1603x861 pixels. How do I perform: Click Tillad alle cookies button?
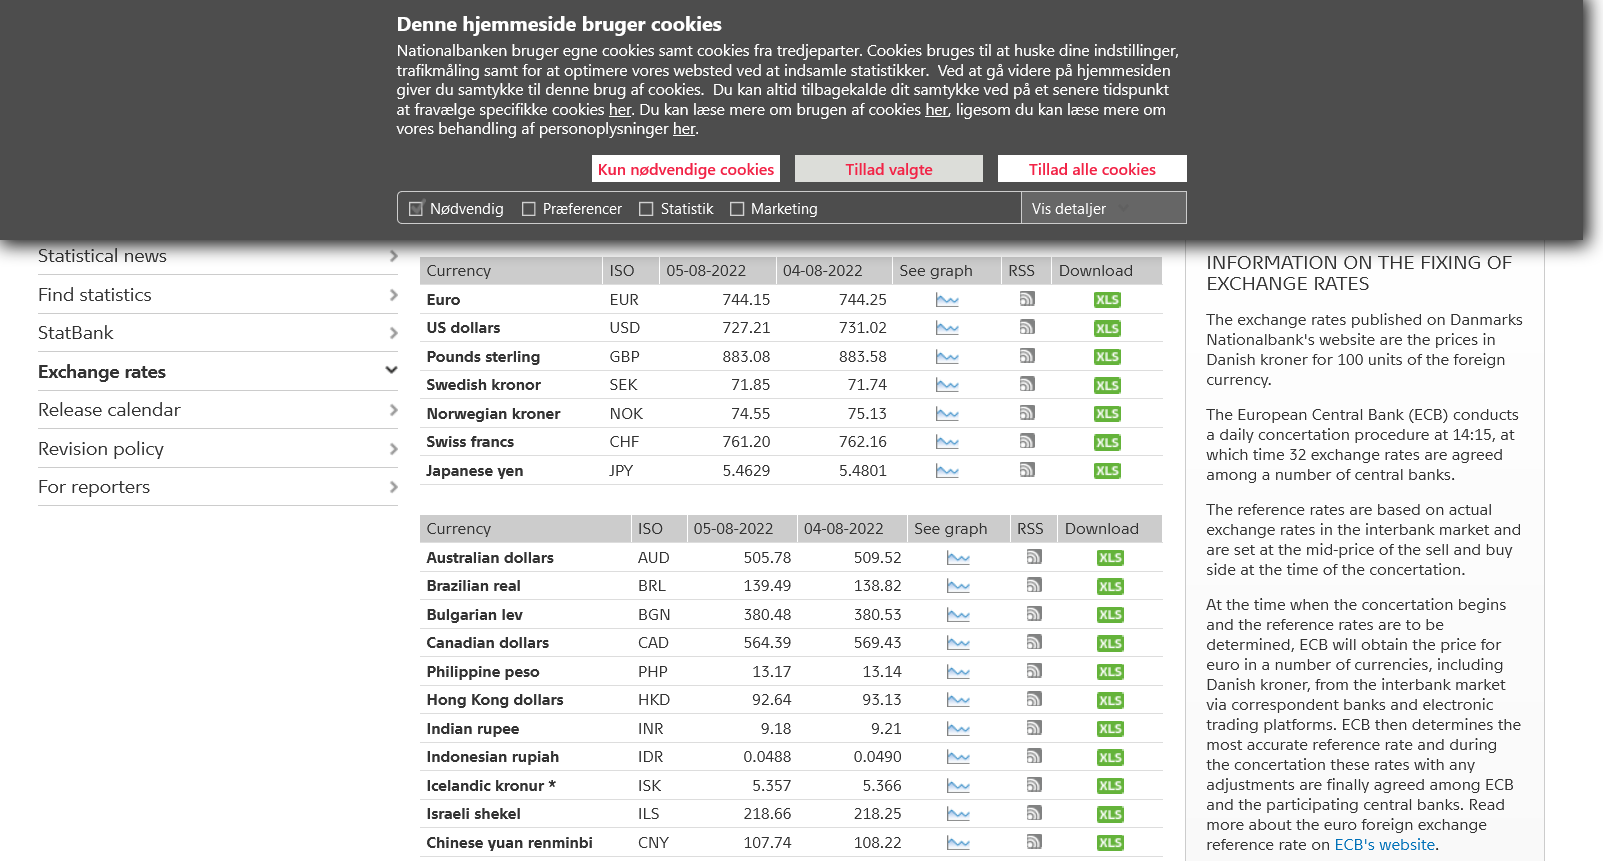(1092, 169)
